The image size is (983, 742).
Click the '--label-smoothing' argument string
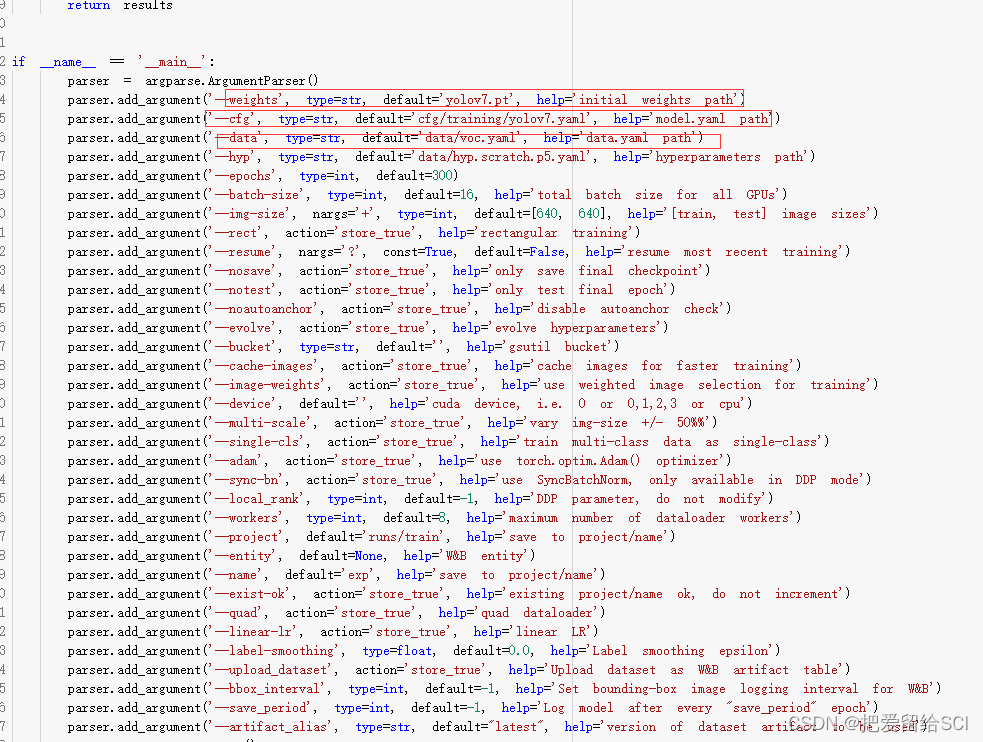[x=275, y=651]
